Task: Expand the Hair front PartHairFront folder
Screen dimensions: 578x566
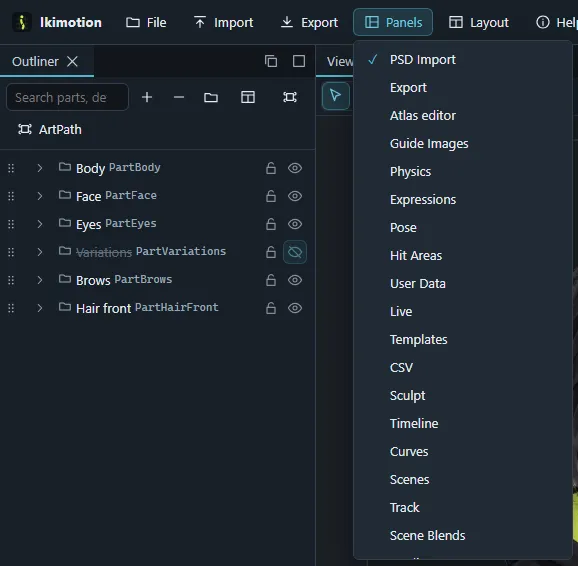Action: (39, 308)
